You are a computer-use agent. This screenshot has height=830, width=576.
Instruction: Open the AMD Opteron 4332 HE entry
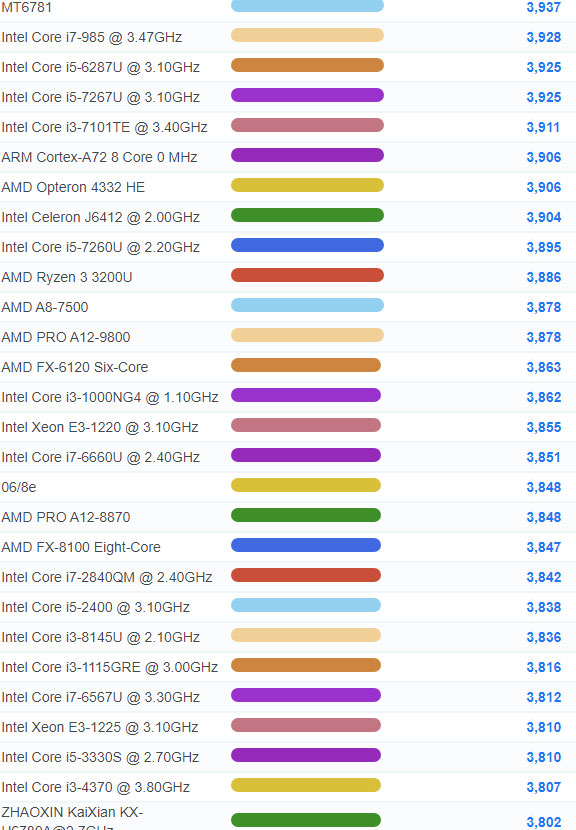[x=73, y=187]
